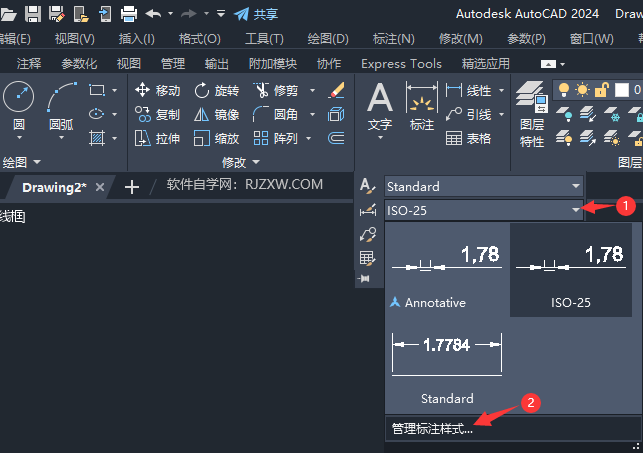Open the 视图(V) menu

[75, 39]
